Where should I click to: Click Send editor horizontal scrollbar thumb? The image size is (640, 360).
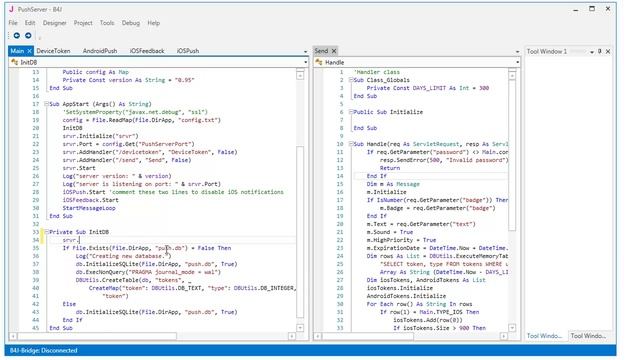click(x=368, y=336)
